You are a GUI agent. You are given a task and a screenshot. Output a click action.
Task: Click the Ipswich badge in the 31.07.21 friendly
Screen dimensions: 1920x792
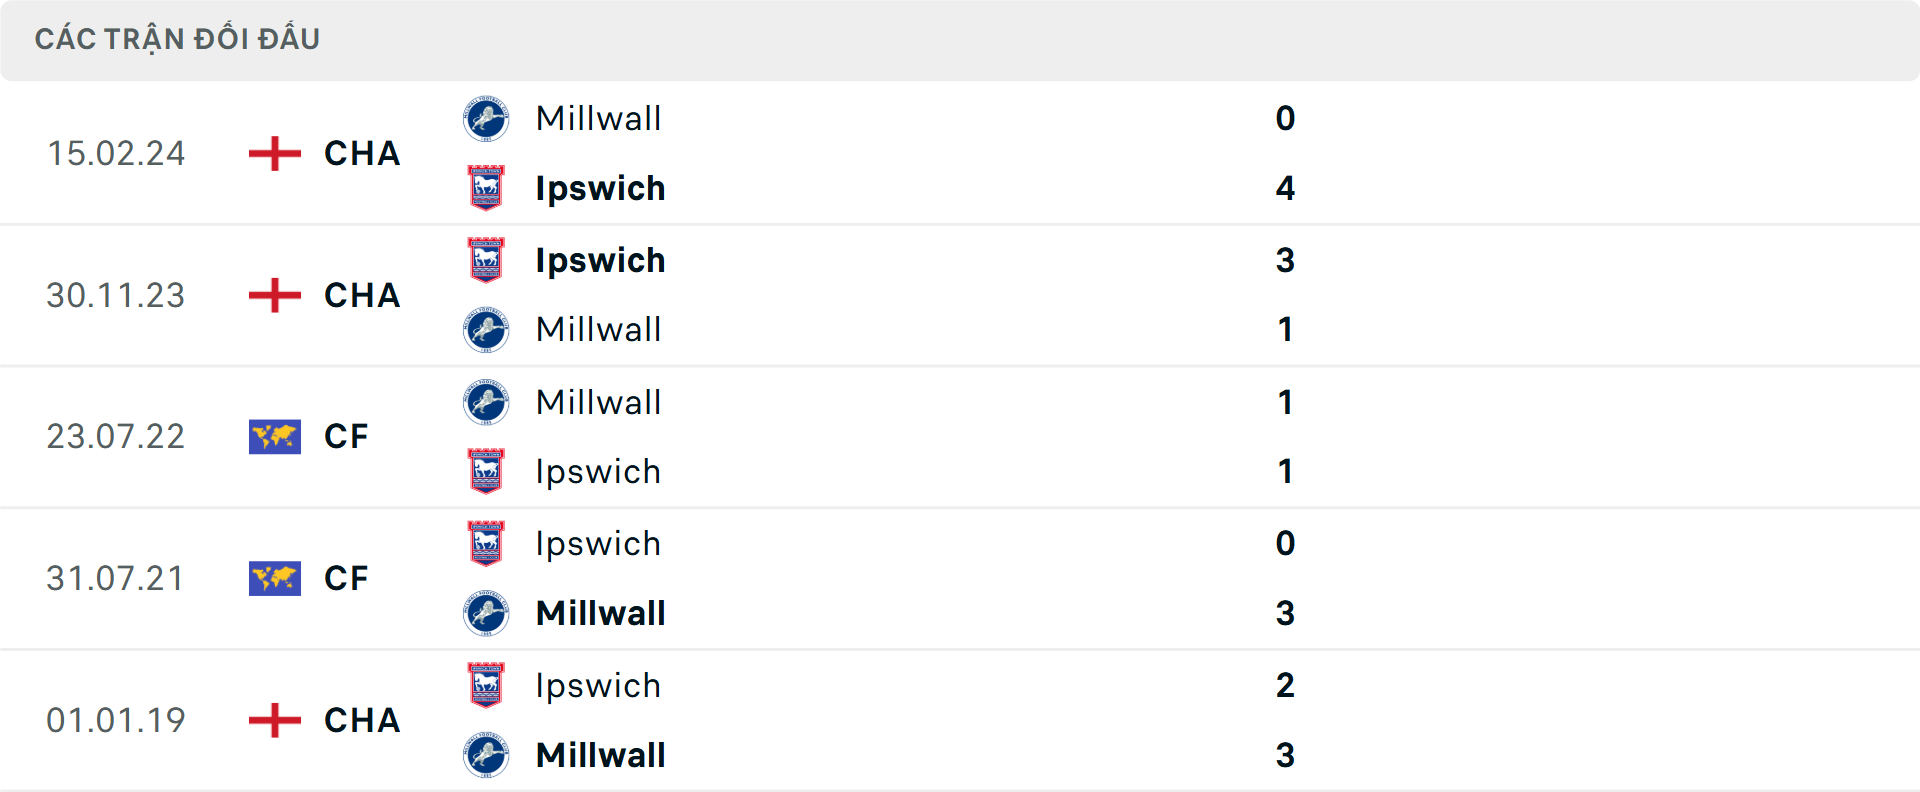click(486, 544)
